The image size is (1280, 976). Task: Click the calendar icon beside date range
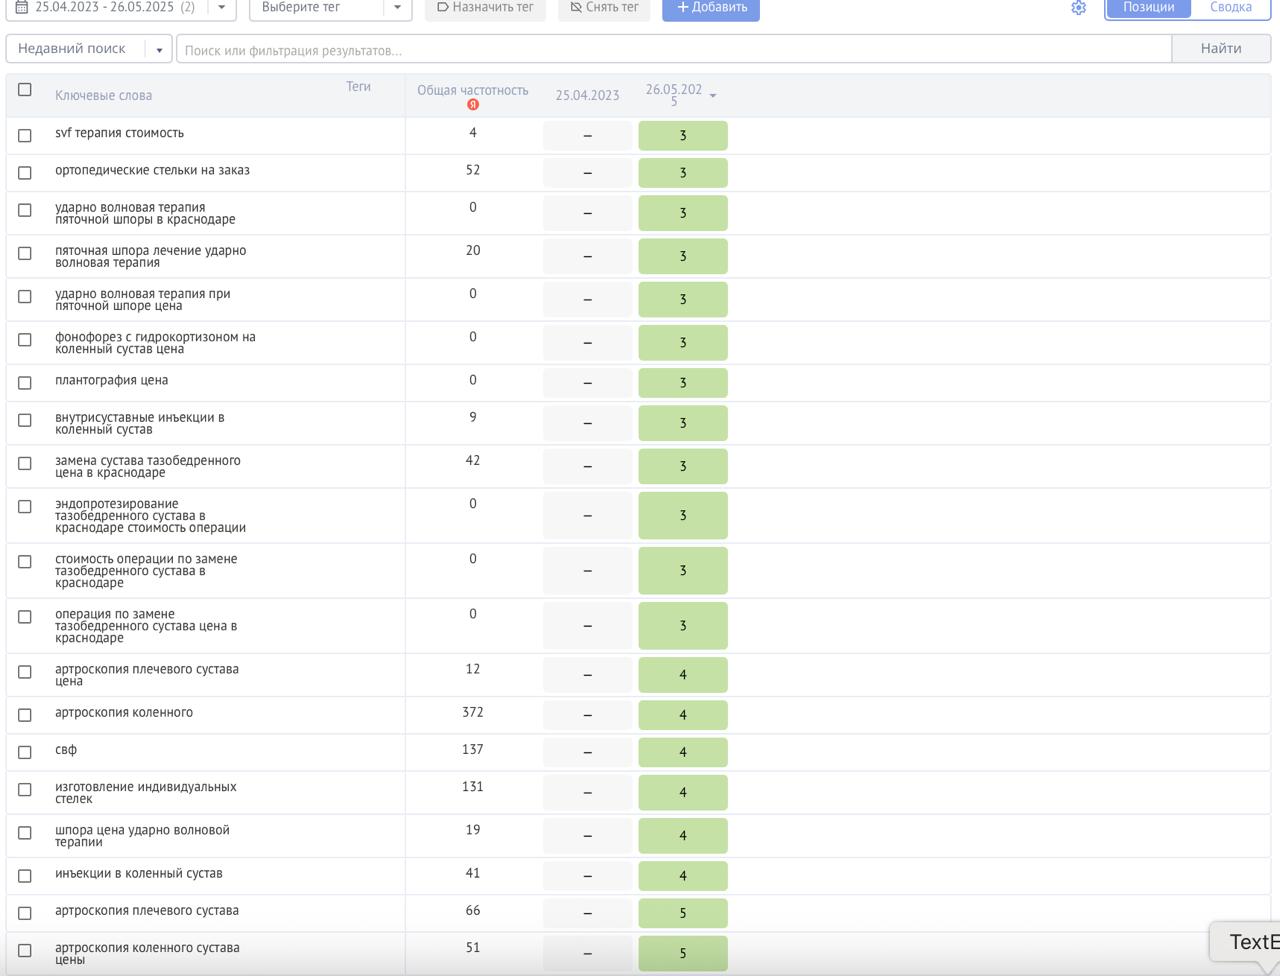click(21, 7)
